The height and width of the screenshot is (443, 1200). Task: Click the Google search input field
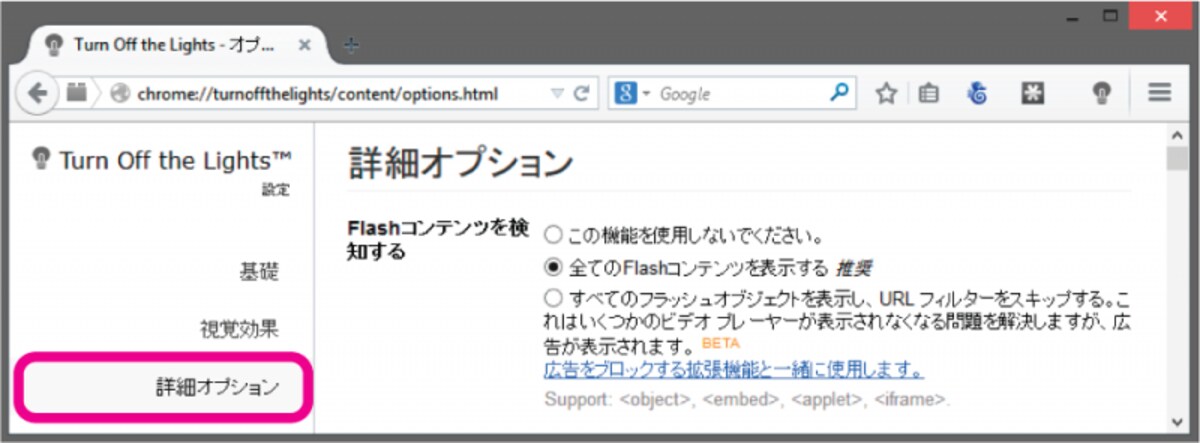pos(740,94)
